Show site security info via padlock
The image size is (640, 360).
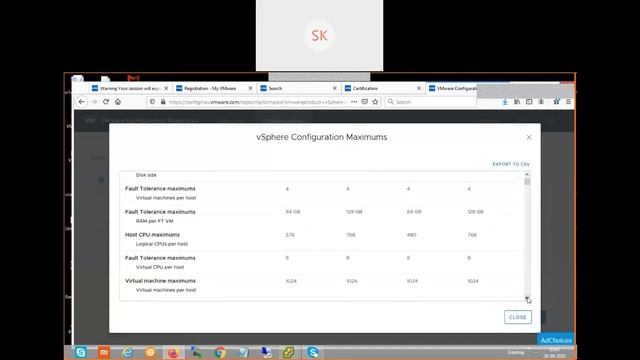163,102
